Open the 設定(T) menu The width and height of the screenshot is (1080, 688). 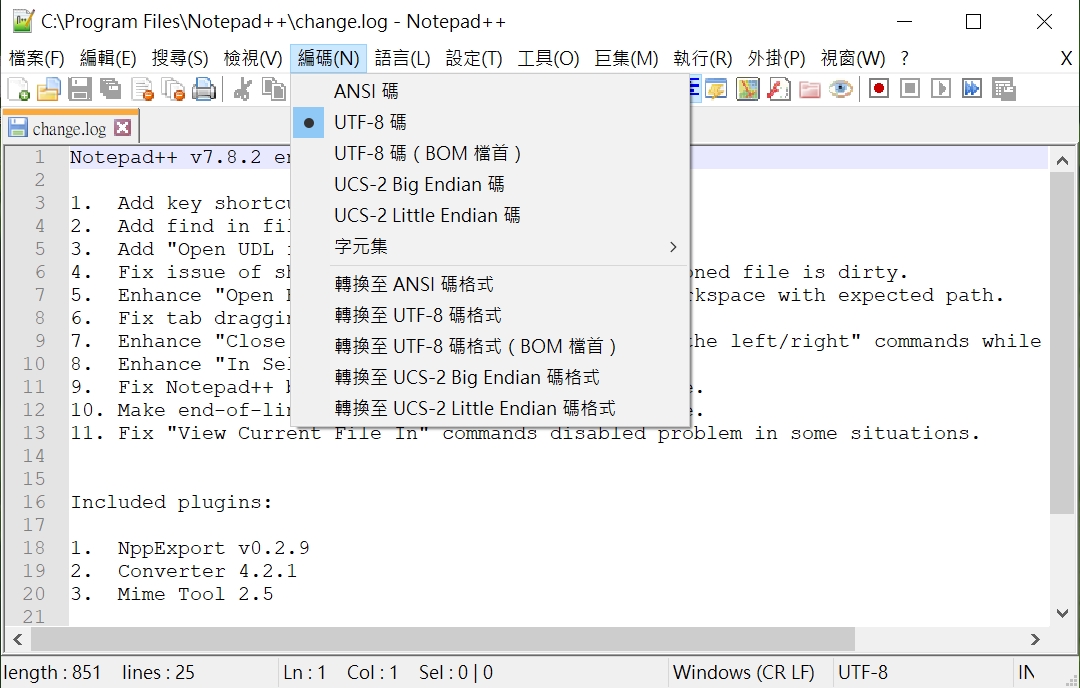pos(474,59)
